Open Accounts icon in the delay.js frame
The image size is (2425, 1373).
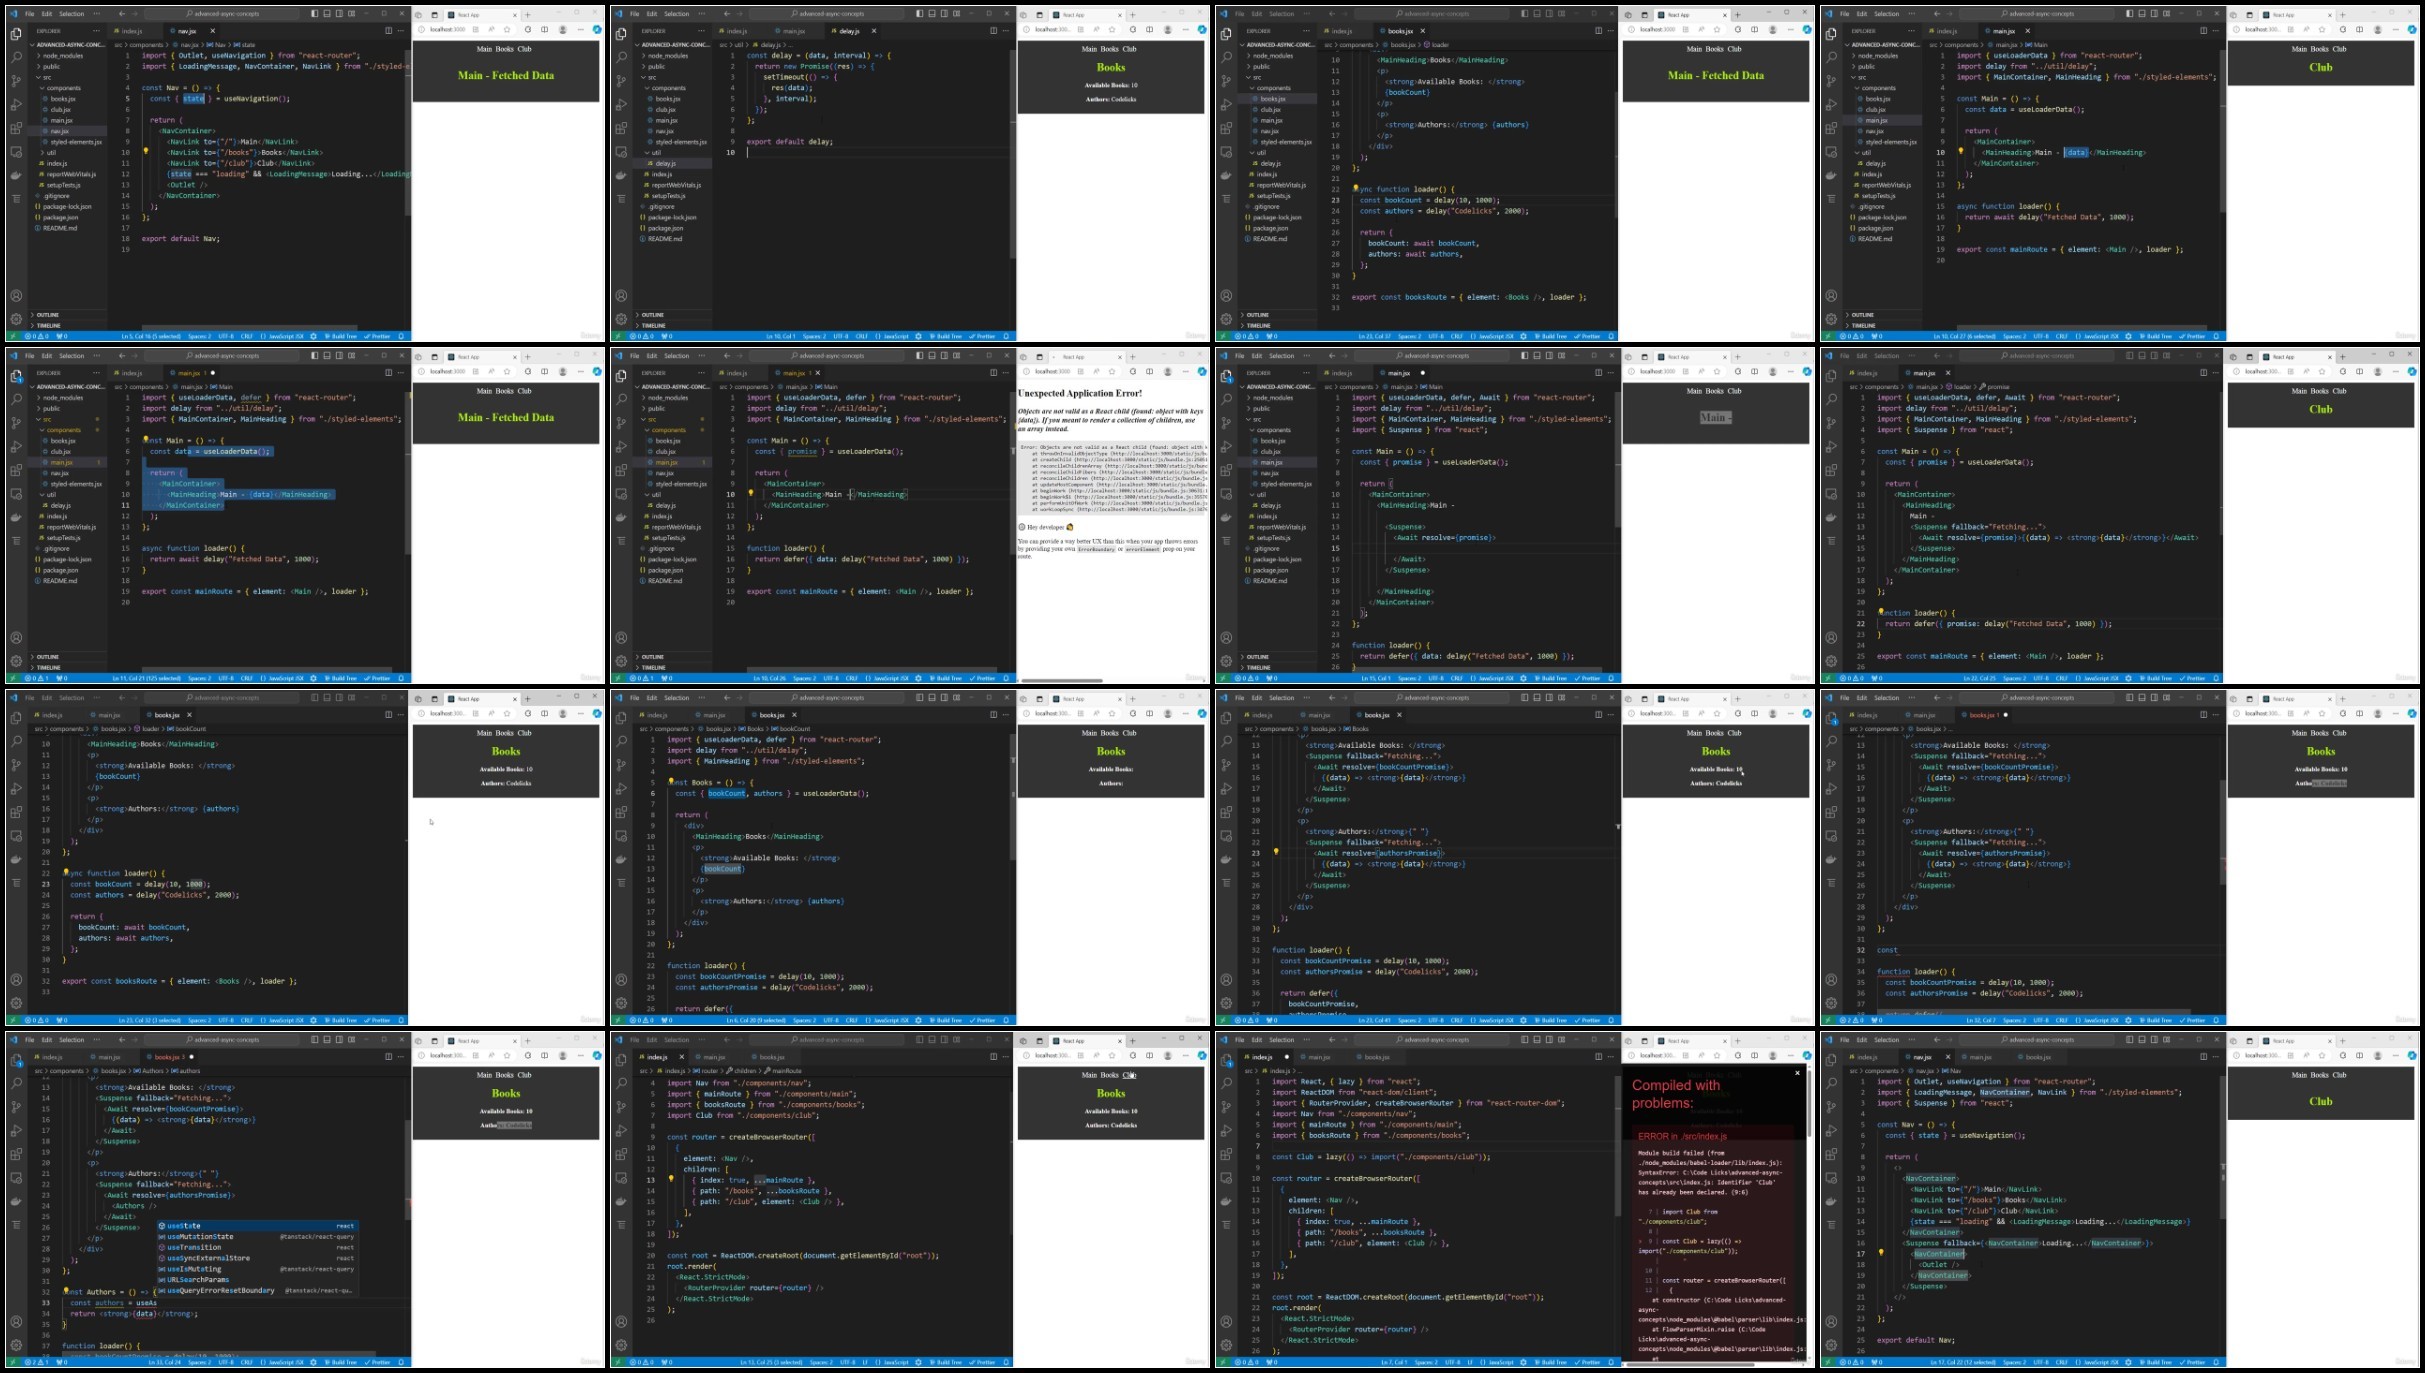tap(621, 296)
